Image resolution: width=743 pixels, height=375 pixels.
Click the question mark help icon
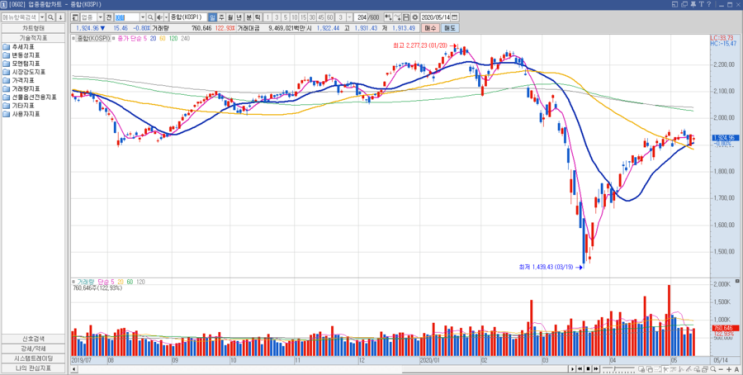pyautogui.click(x=709, y=4)
